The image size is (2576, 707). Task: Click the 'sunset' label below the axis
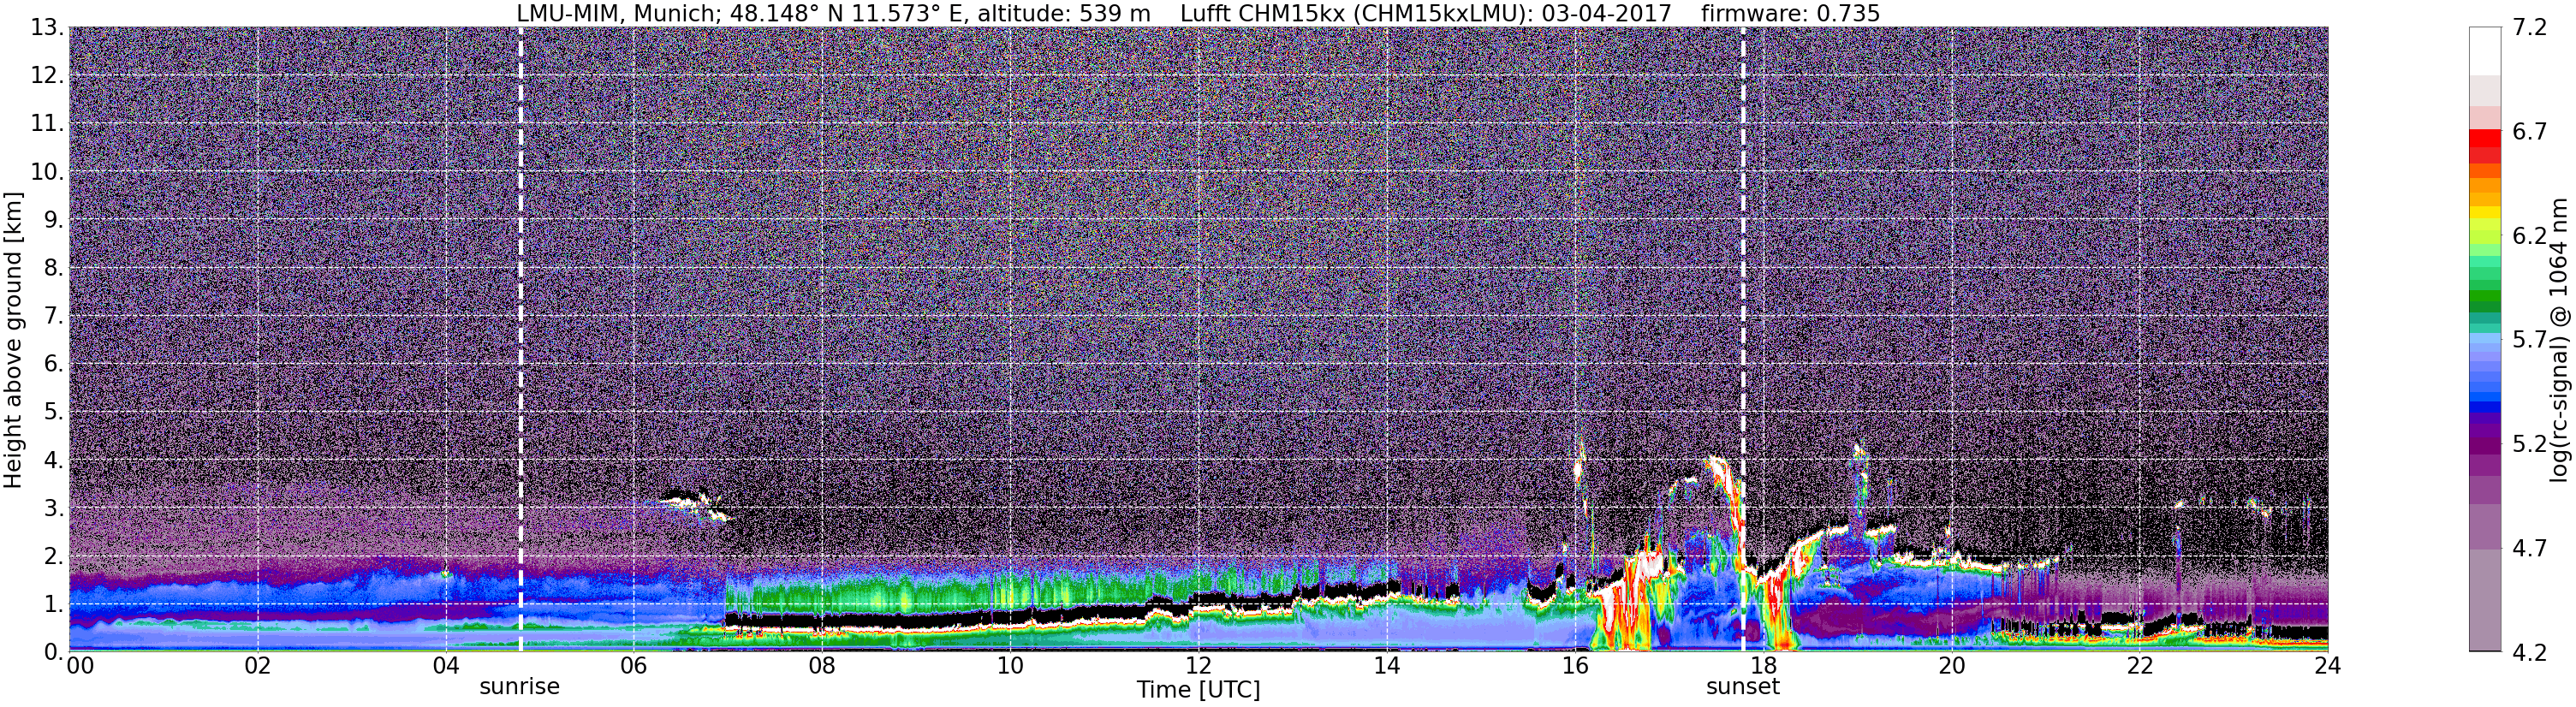tap(1743, 687)
